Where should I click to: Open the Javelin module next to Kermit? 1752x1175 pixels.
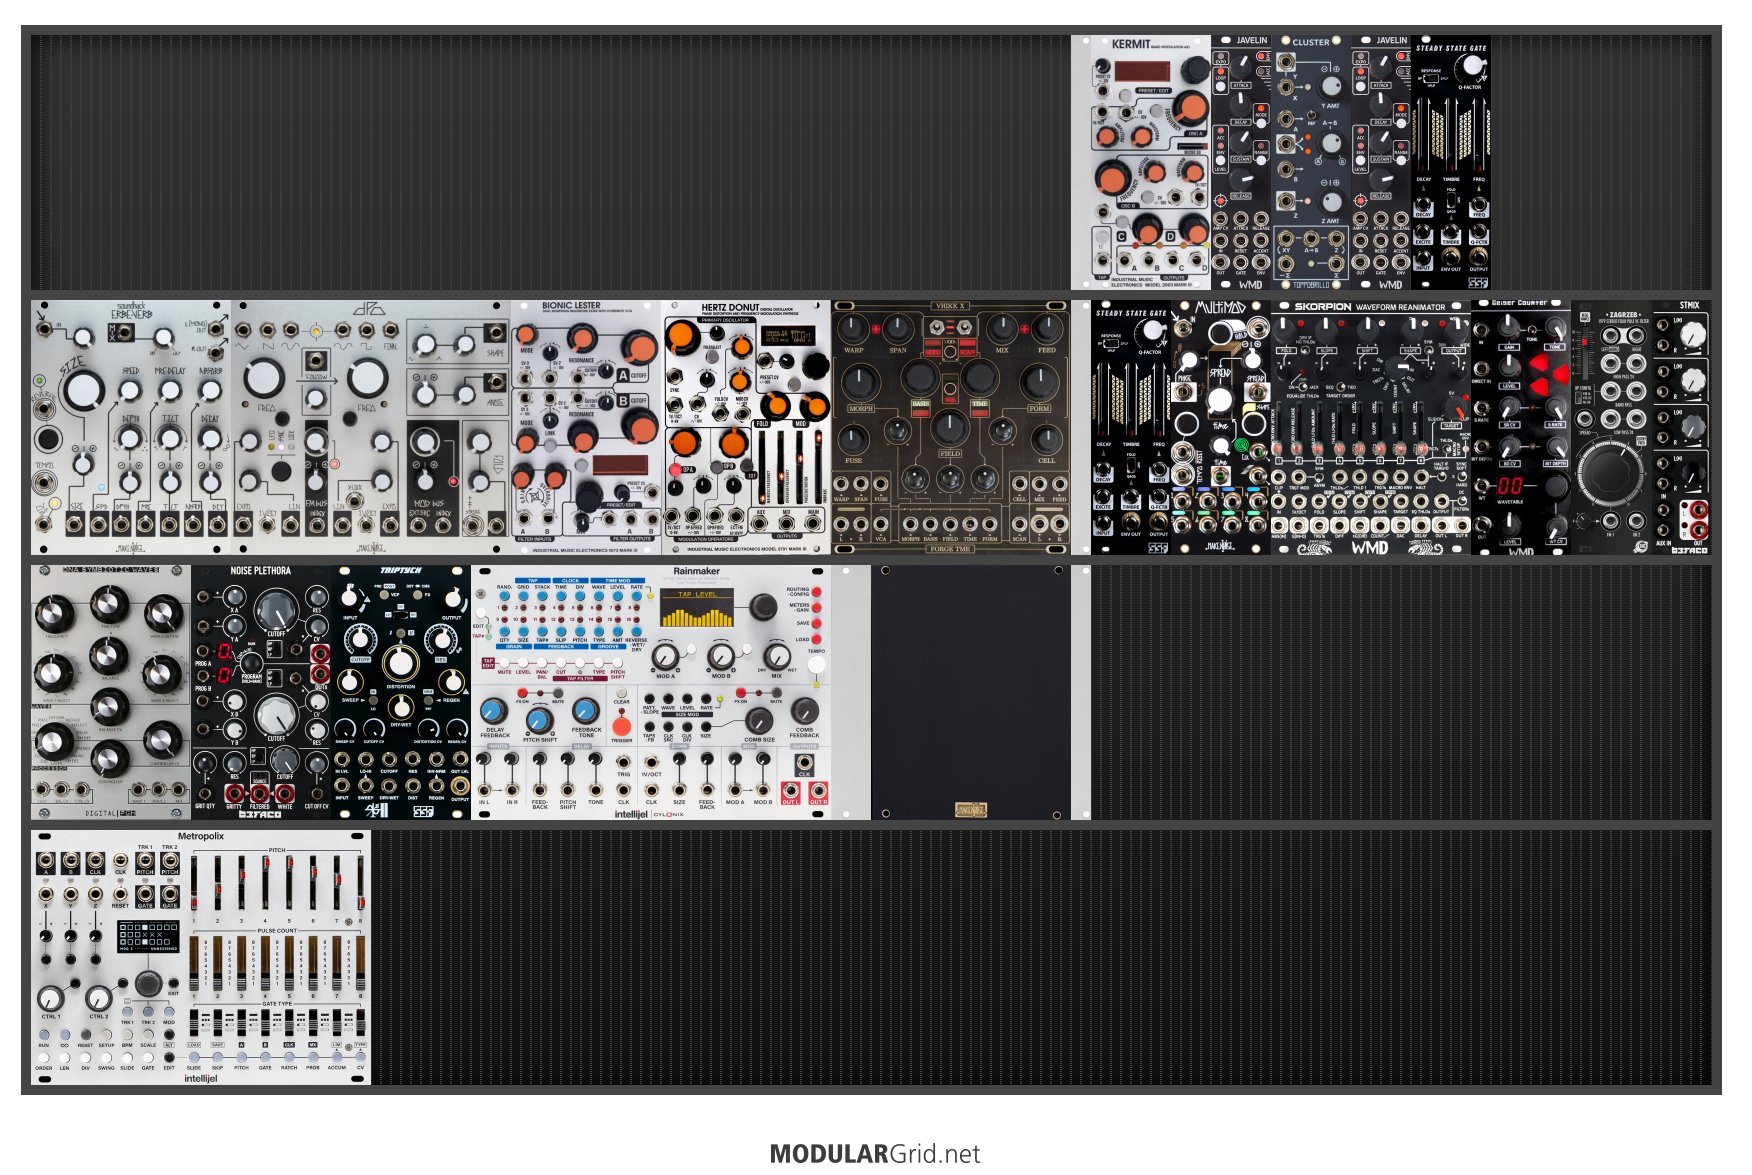click(x=1241, y=163)
